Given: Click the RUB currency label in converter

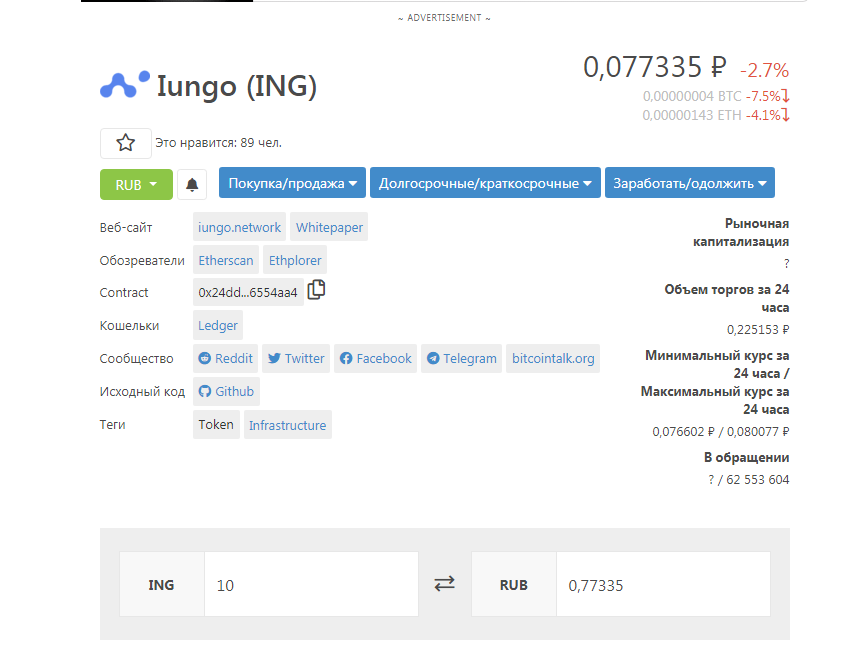Looking at the screenshot, I should (514, 585).
